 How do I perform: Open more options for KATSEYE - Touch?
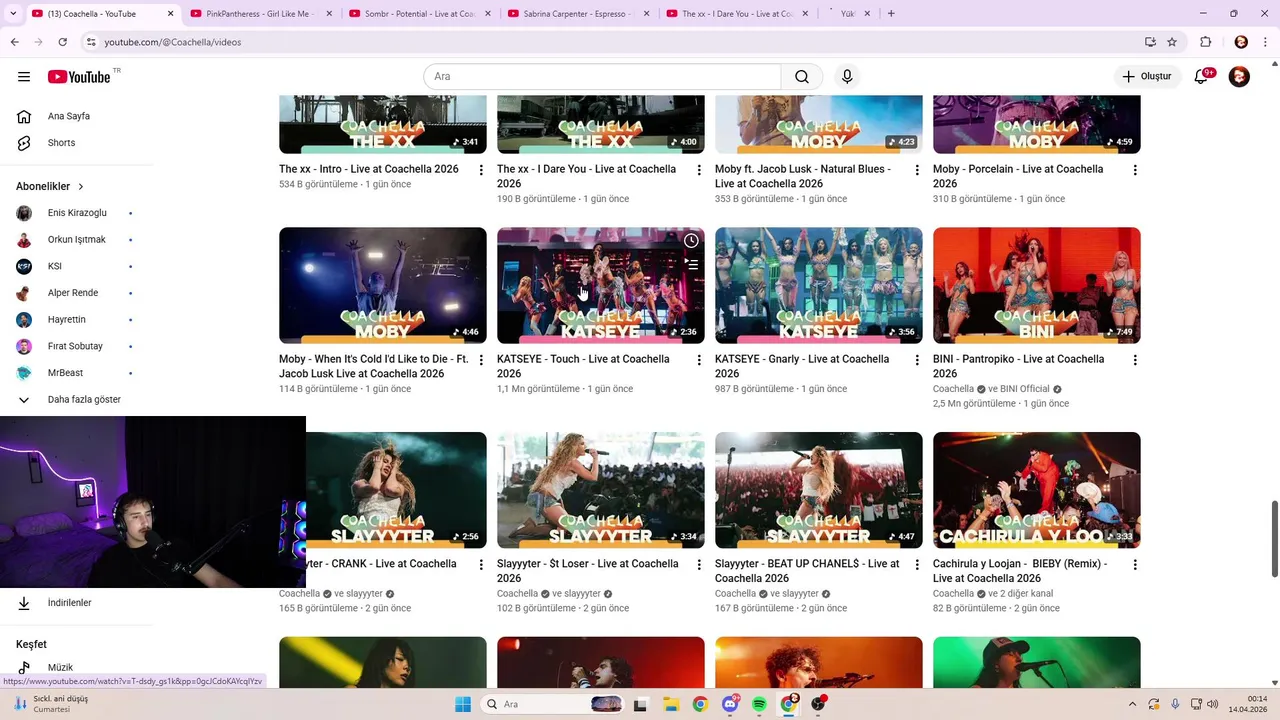click(x=699, y=360)
